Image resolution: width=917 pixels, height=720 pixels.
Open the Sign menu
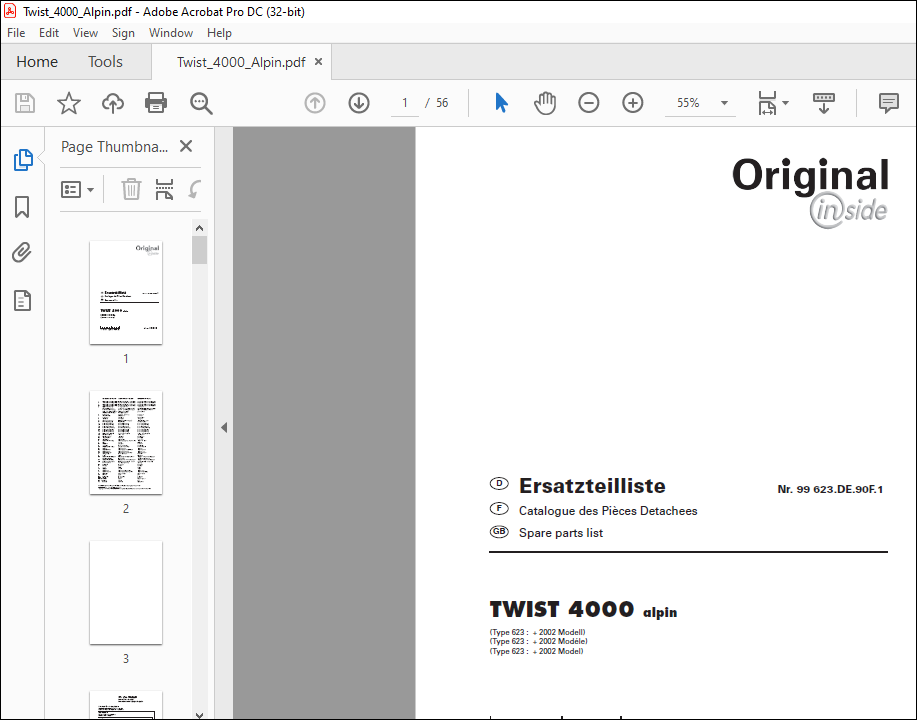pos(123,33)
